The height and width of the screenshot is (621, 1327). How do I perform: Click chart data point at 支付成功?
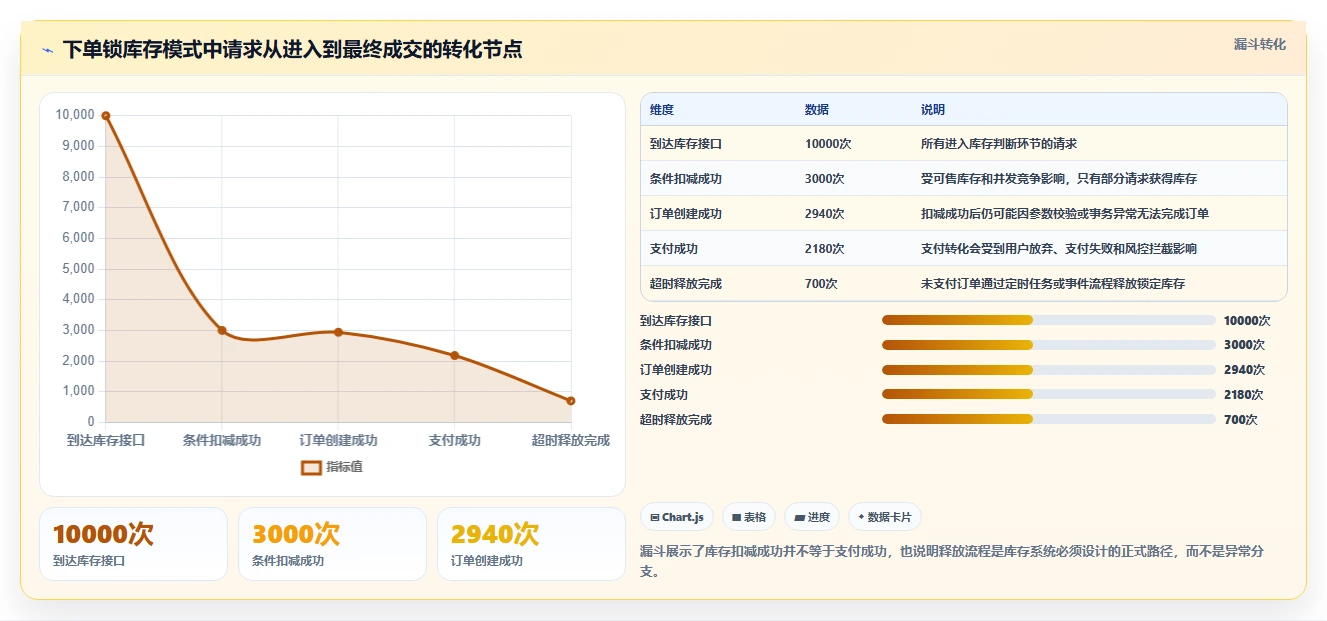point(454,355)
